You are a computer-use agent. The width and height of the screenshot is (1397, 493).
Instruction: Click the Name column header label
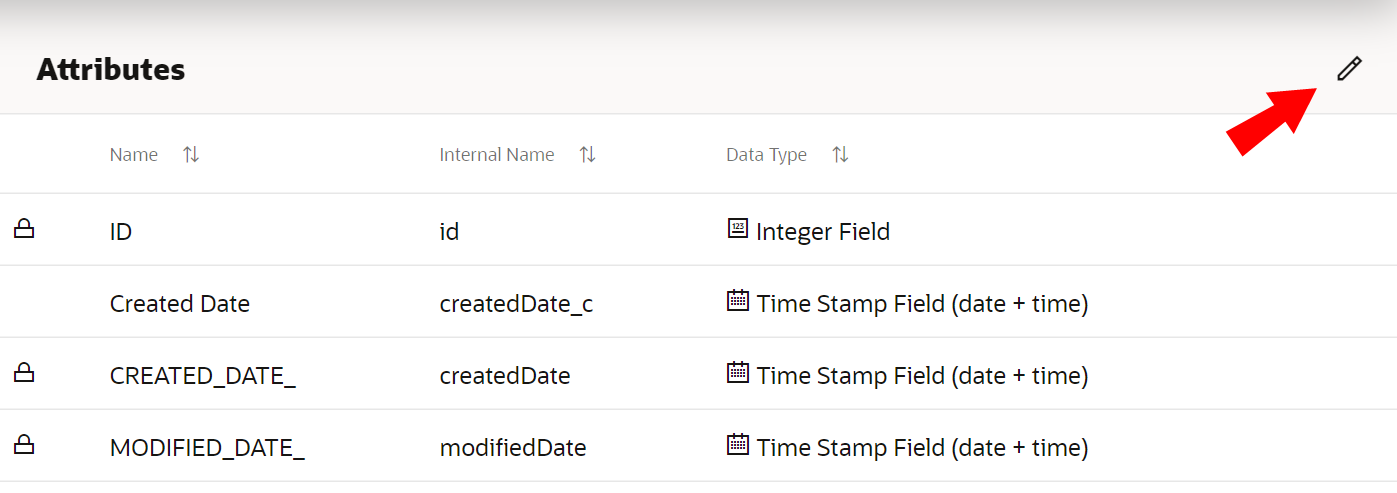click(134, 155)
